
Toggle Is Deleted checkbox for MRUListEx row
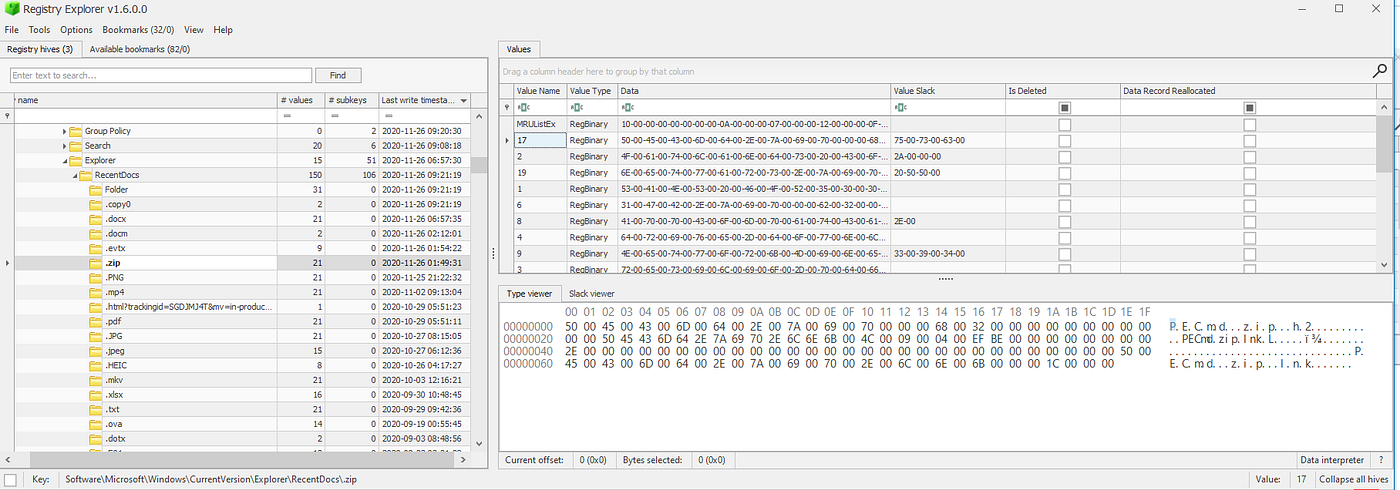tap(1064, 124)
